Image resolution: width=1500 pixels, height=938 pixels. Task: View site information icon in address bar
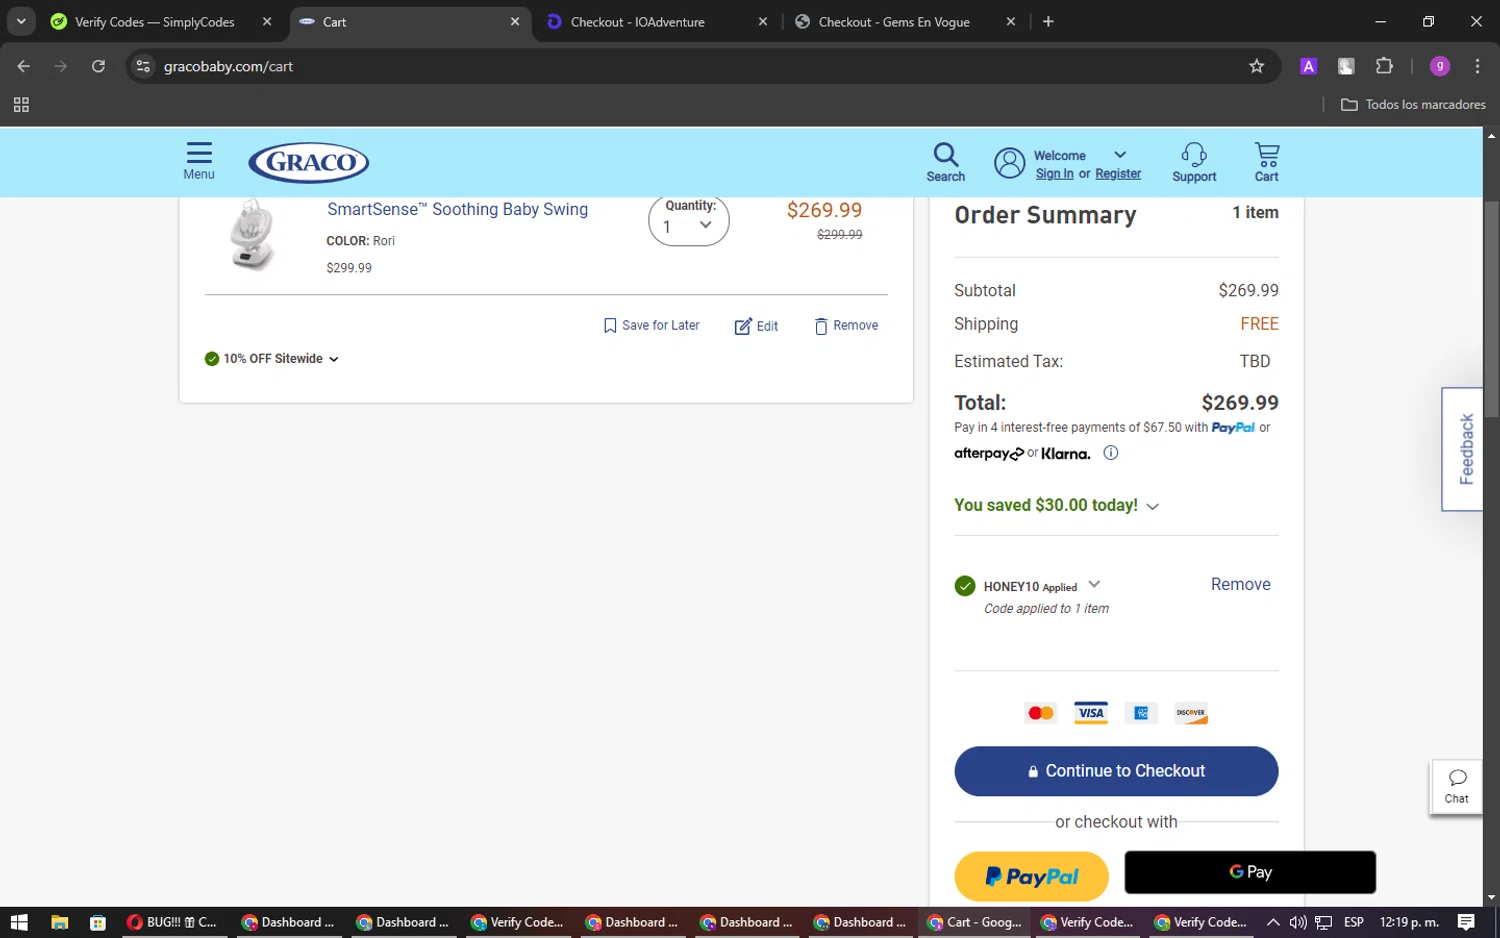tap(143, 66)
